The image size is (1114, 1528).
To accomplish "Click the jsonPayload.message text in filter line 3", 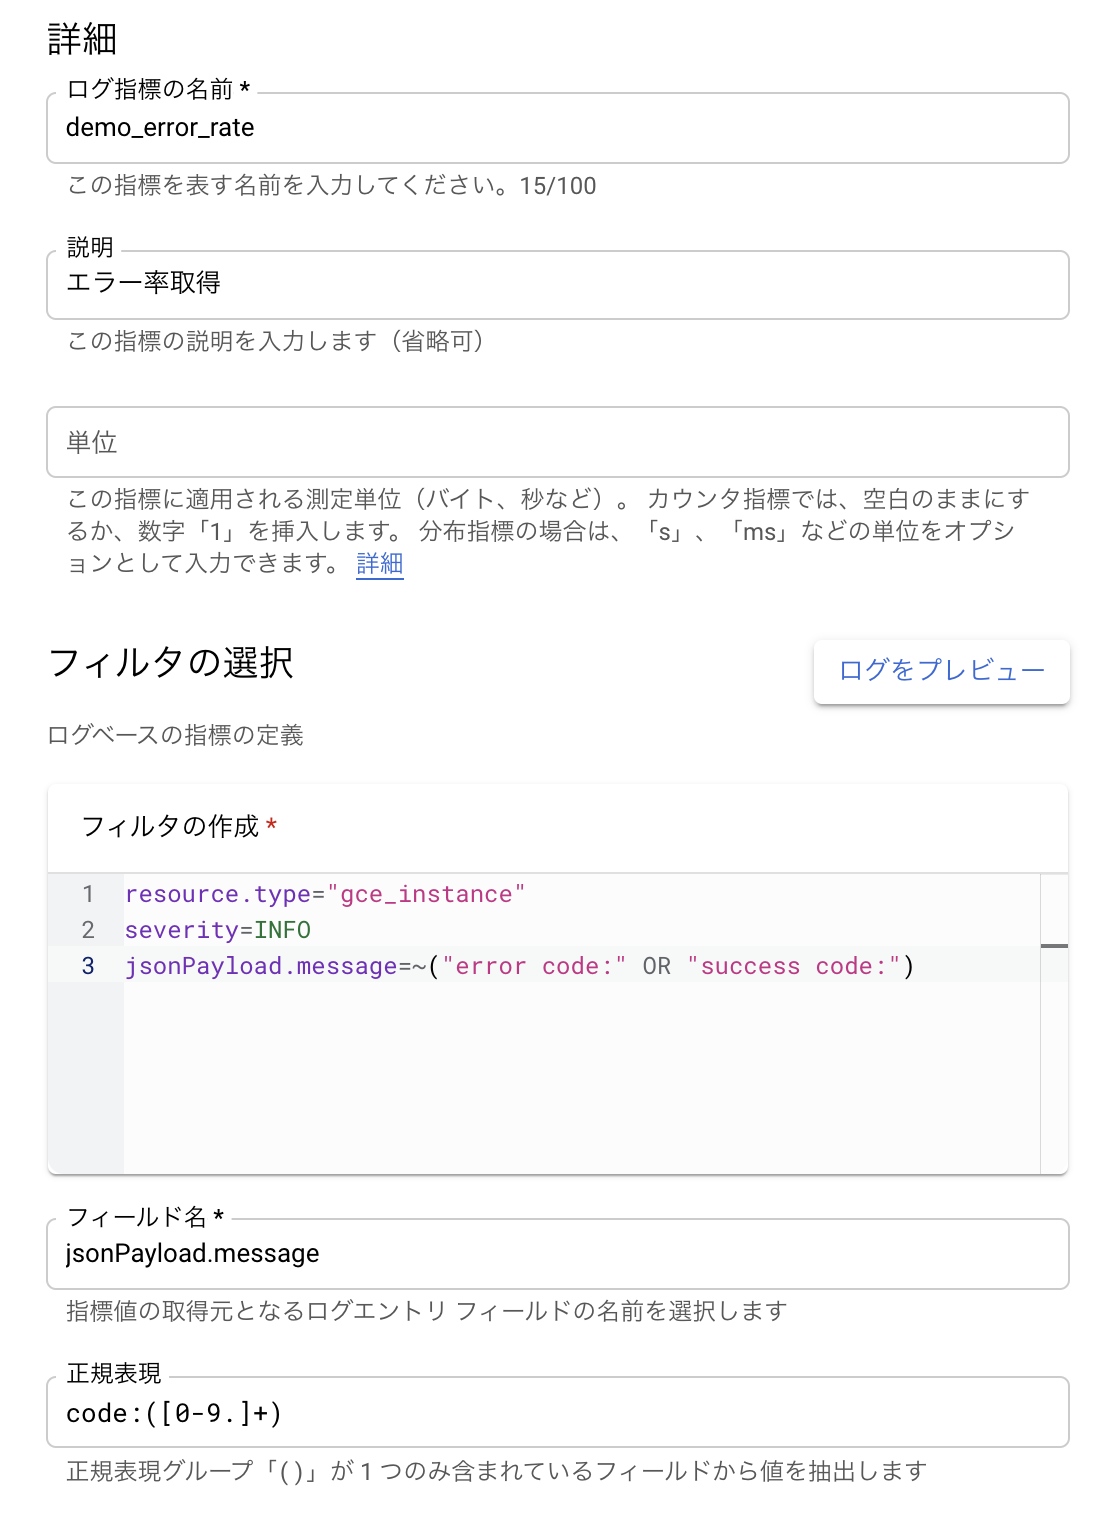I will coord(261,966).
